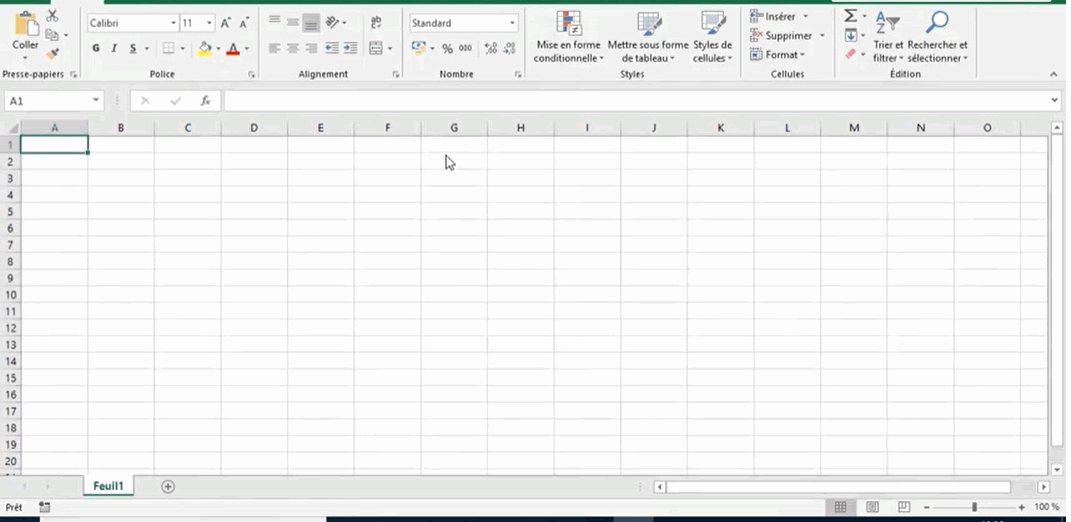This screenshot has height=522, width=1071.
Task: Open the Name Box dropdown arrow
Action: click(96, 101)
